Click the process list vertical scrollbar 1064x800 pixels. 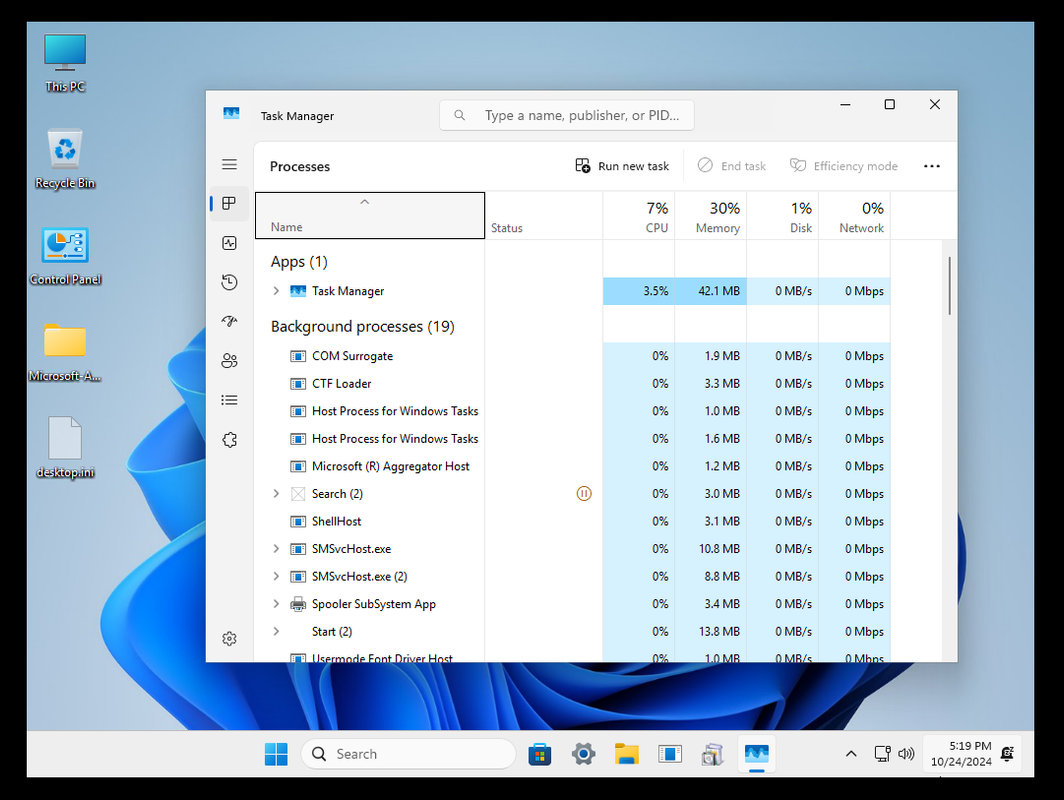tap(949, 286)
